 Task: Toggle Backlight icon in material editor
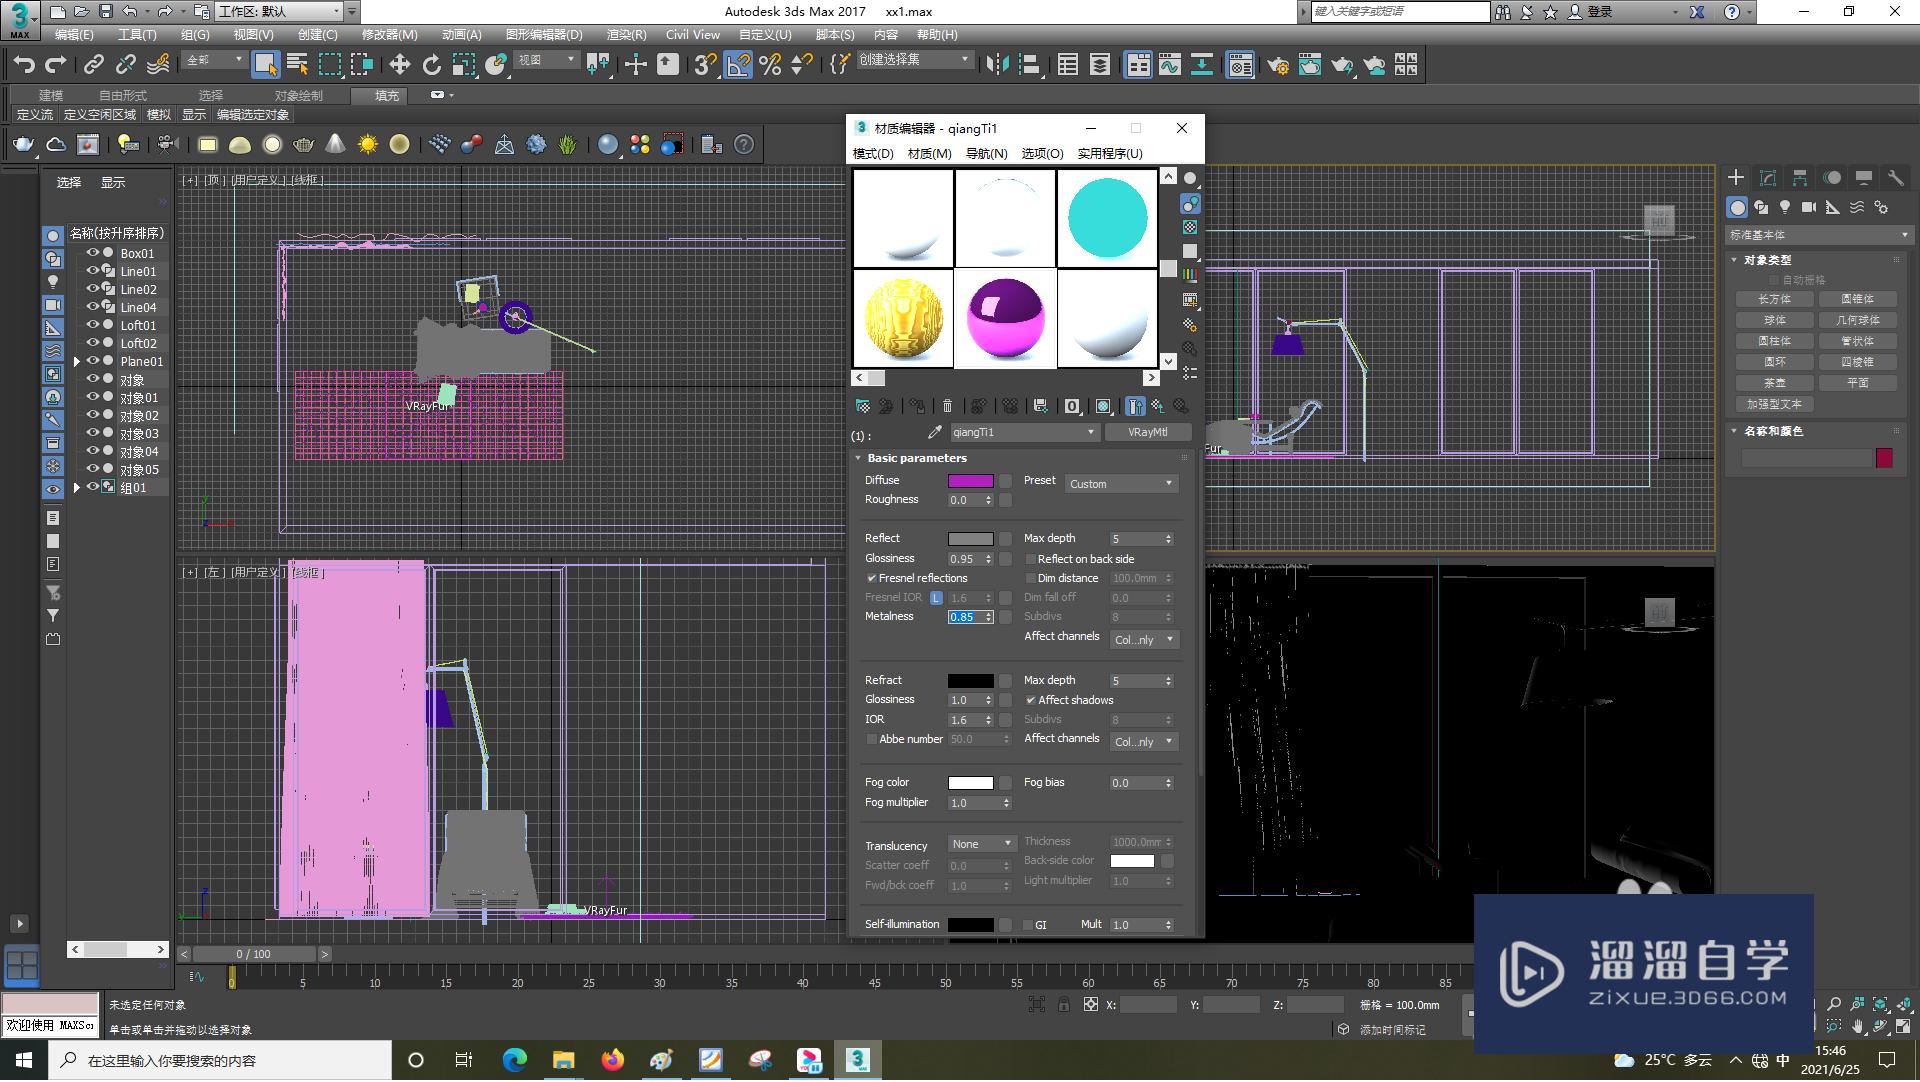tap(1190, 203)
